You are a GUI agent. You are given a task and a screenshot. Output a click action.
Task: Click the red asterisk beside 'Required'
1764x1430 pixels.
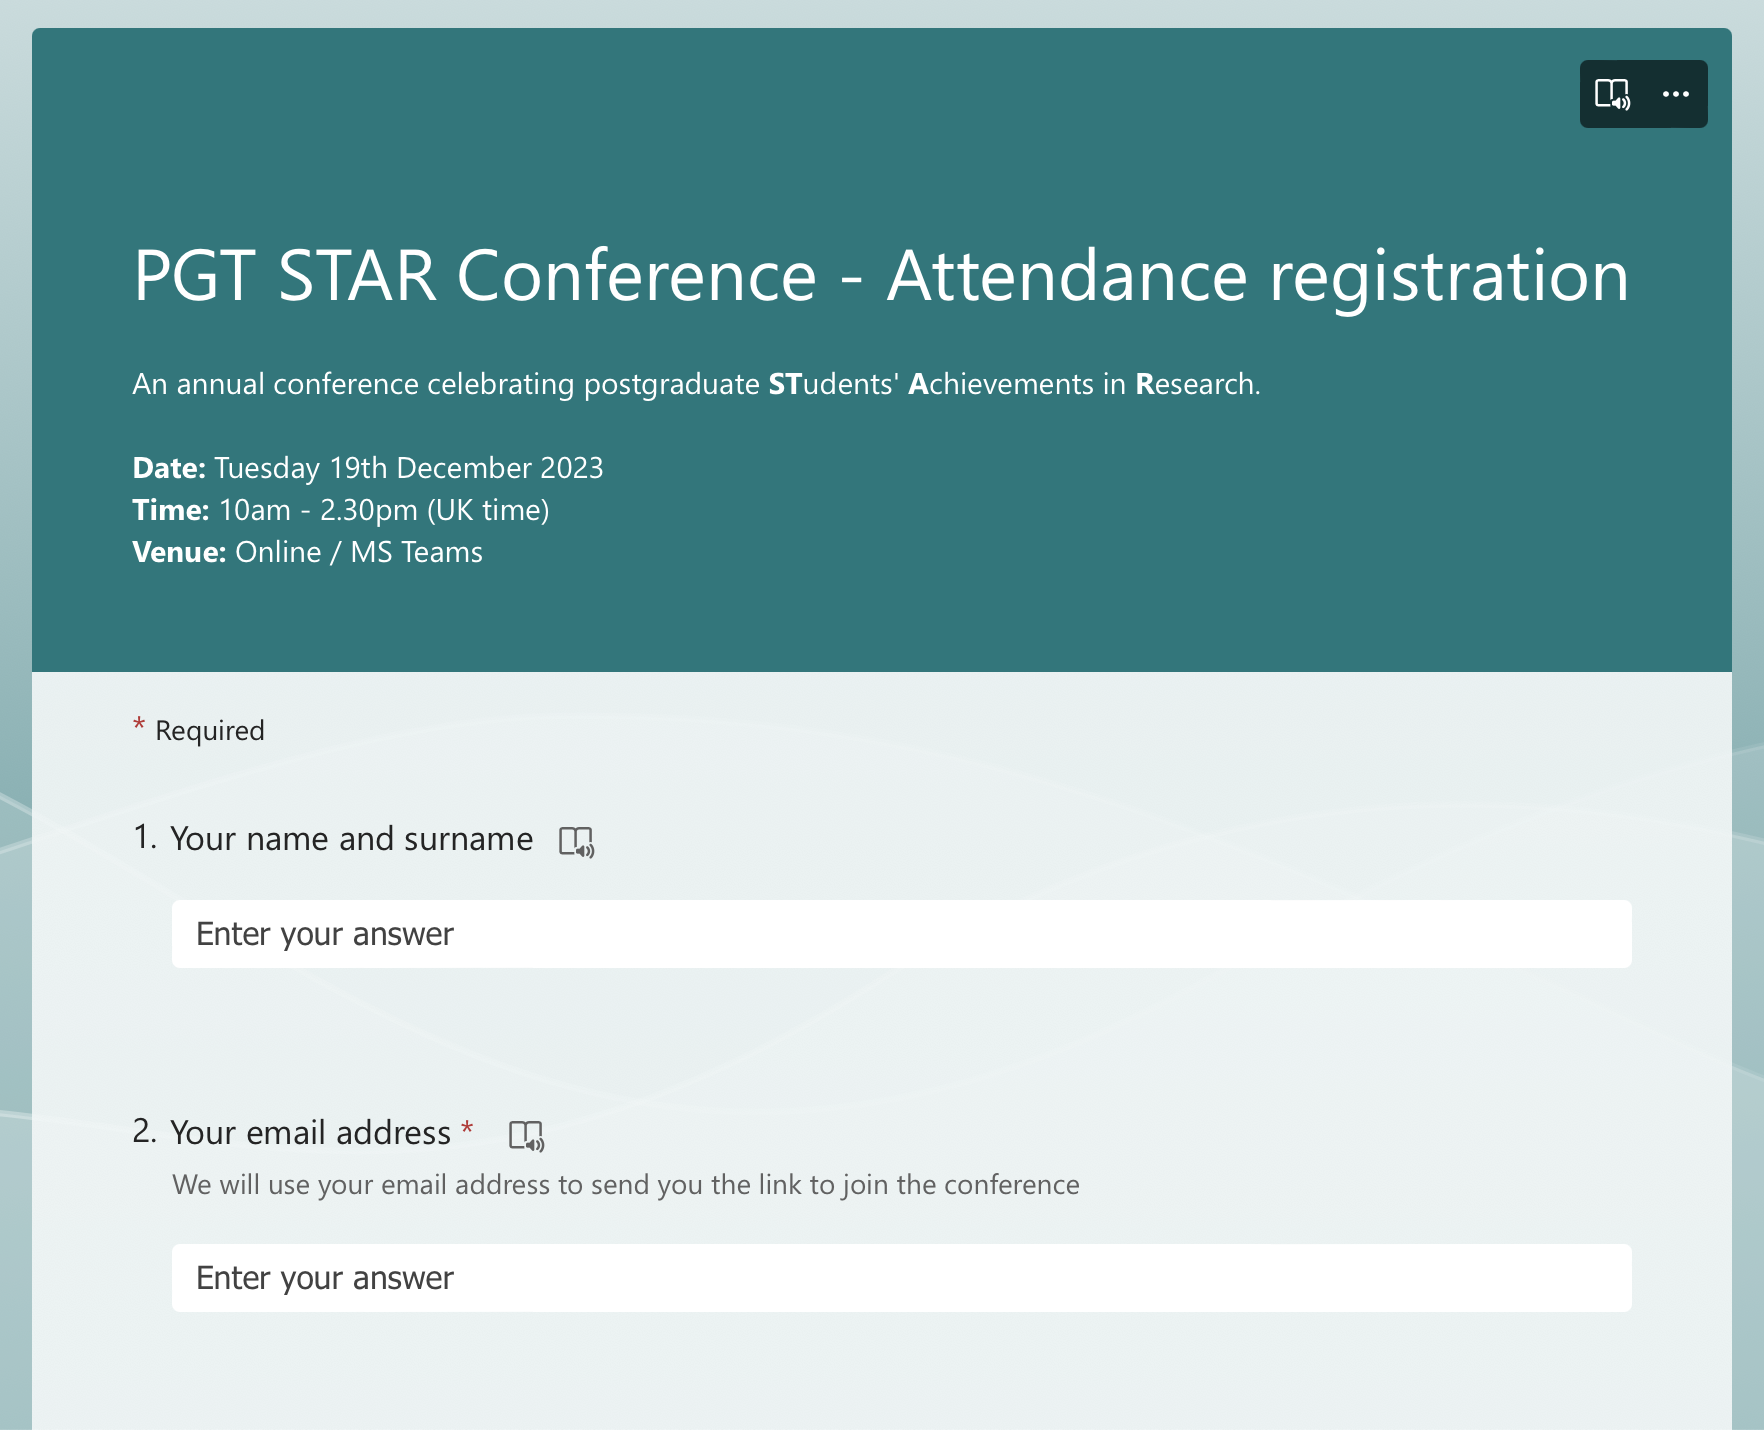pyautogui.click(x=139, y=726)
